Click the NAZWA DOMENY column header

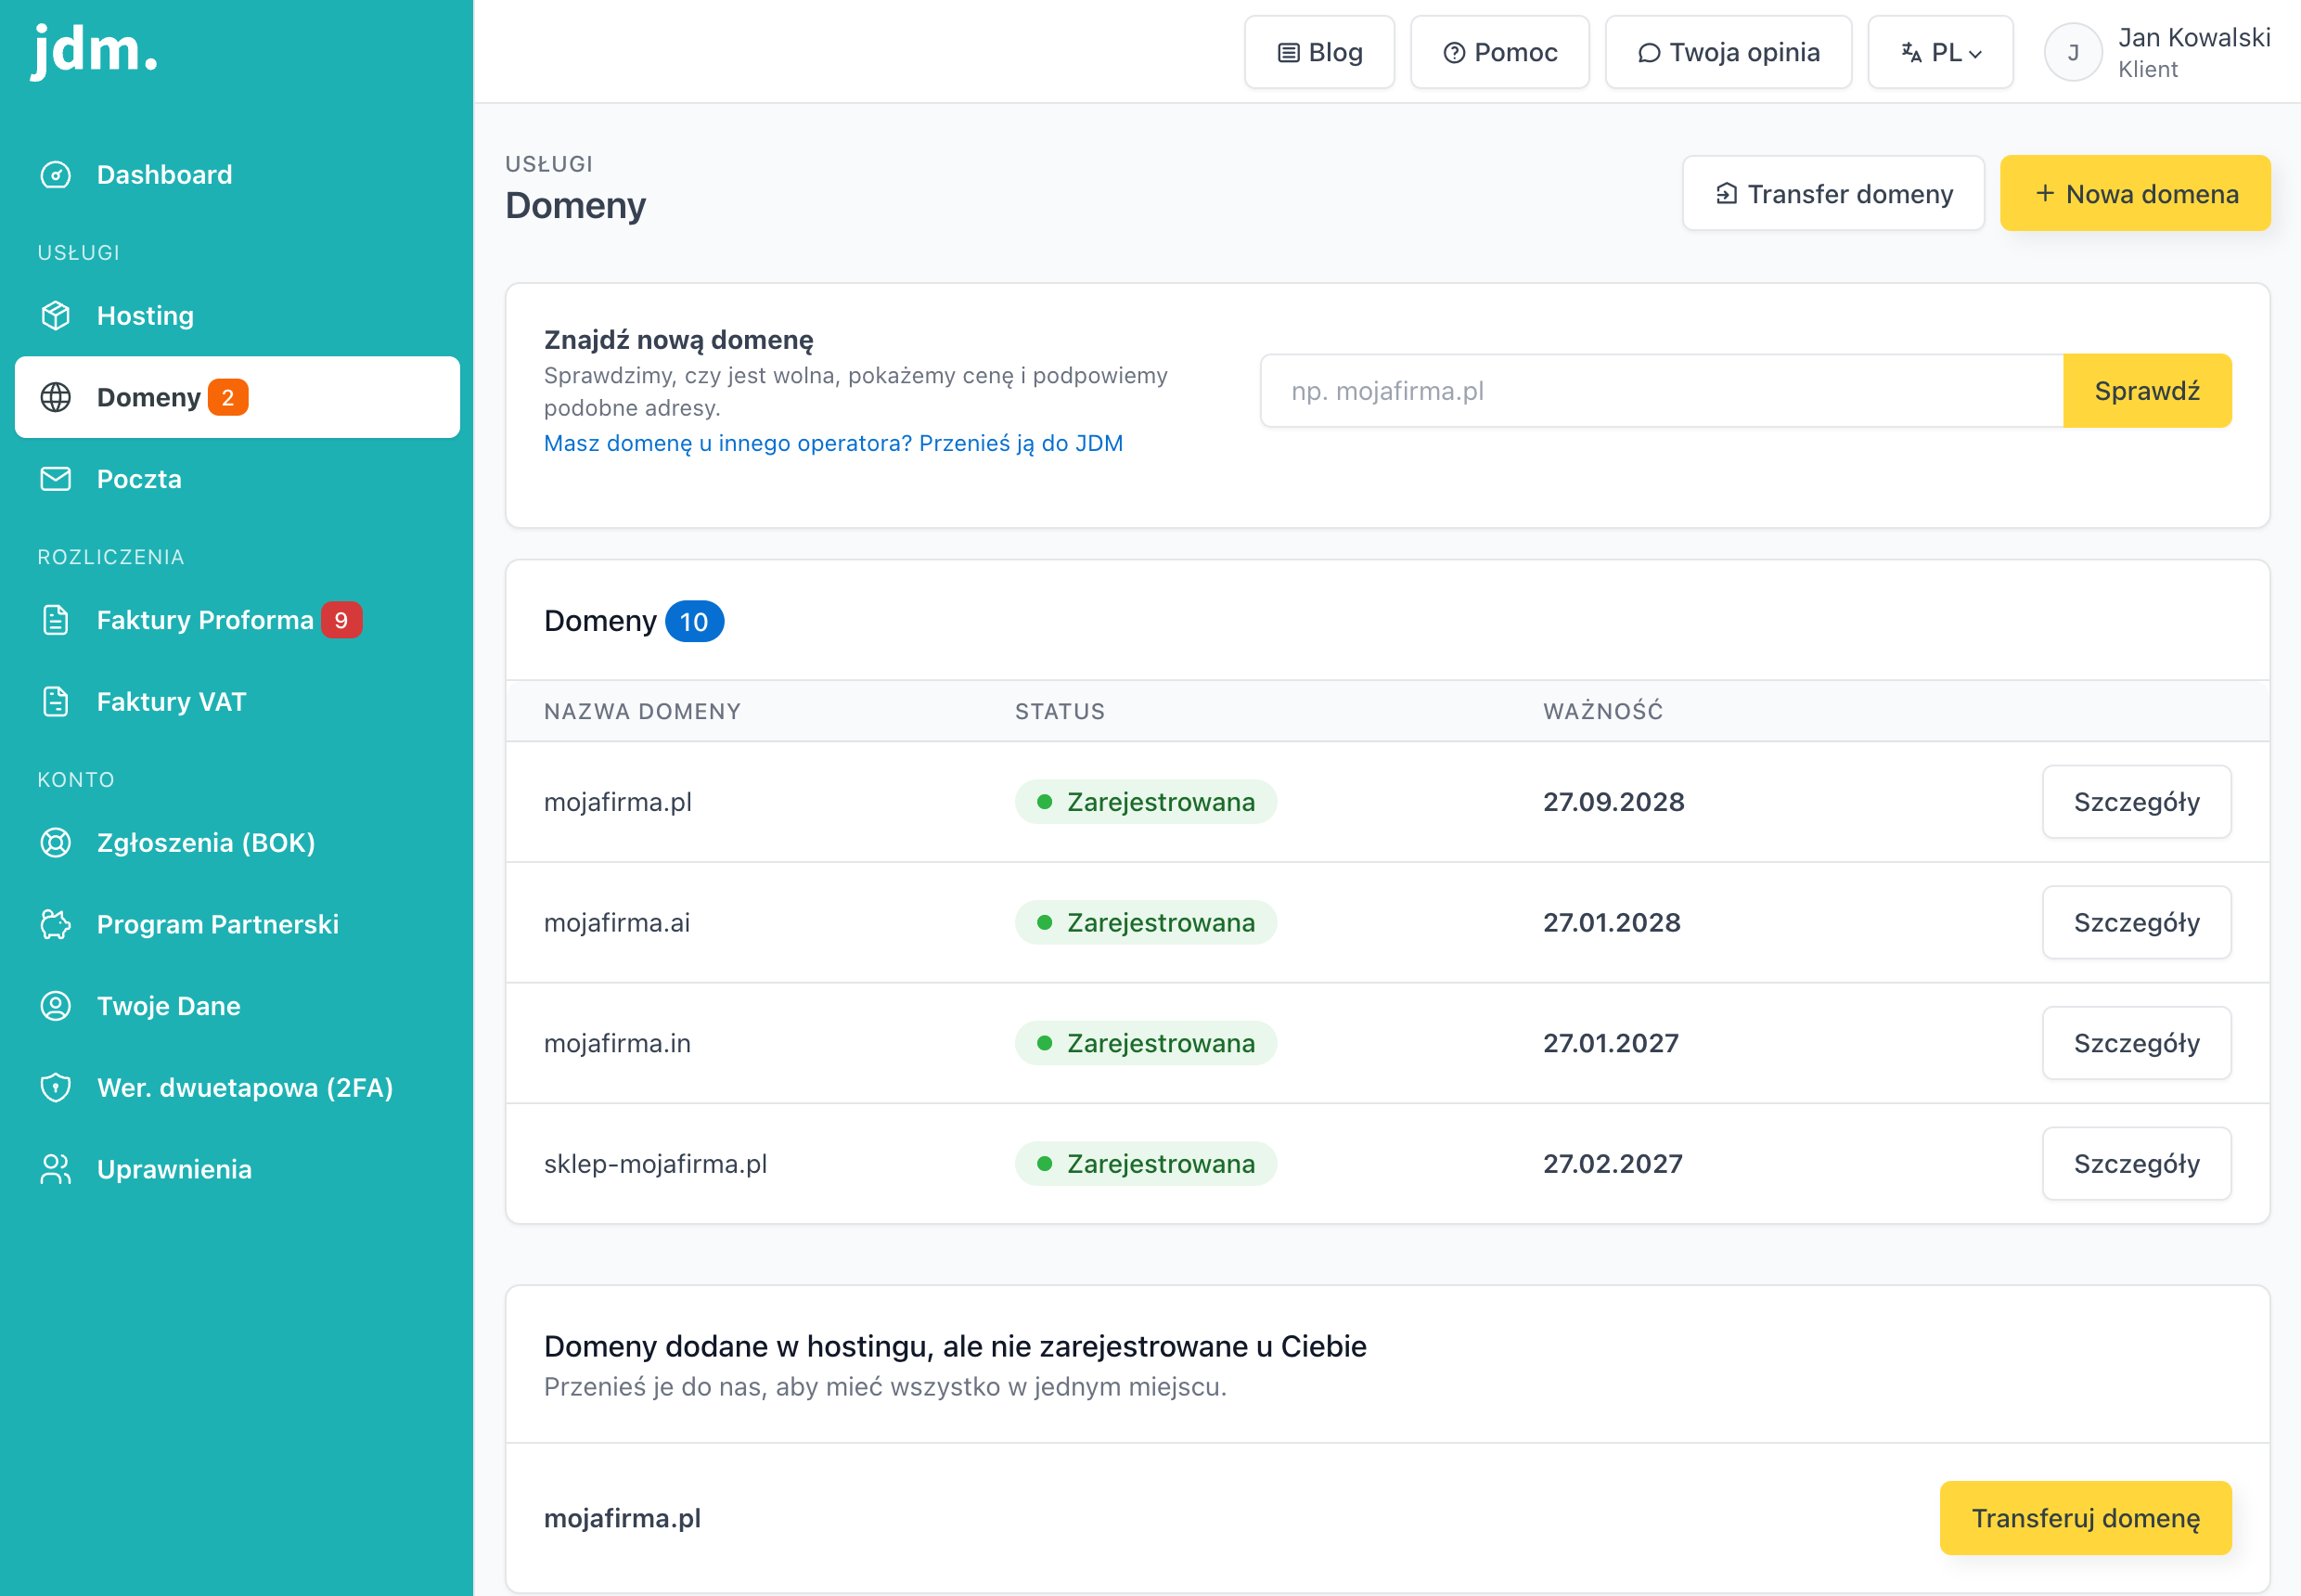point(642,711)
